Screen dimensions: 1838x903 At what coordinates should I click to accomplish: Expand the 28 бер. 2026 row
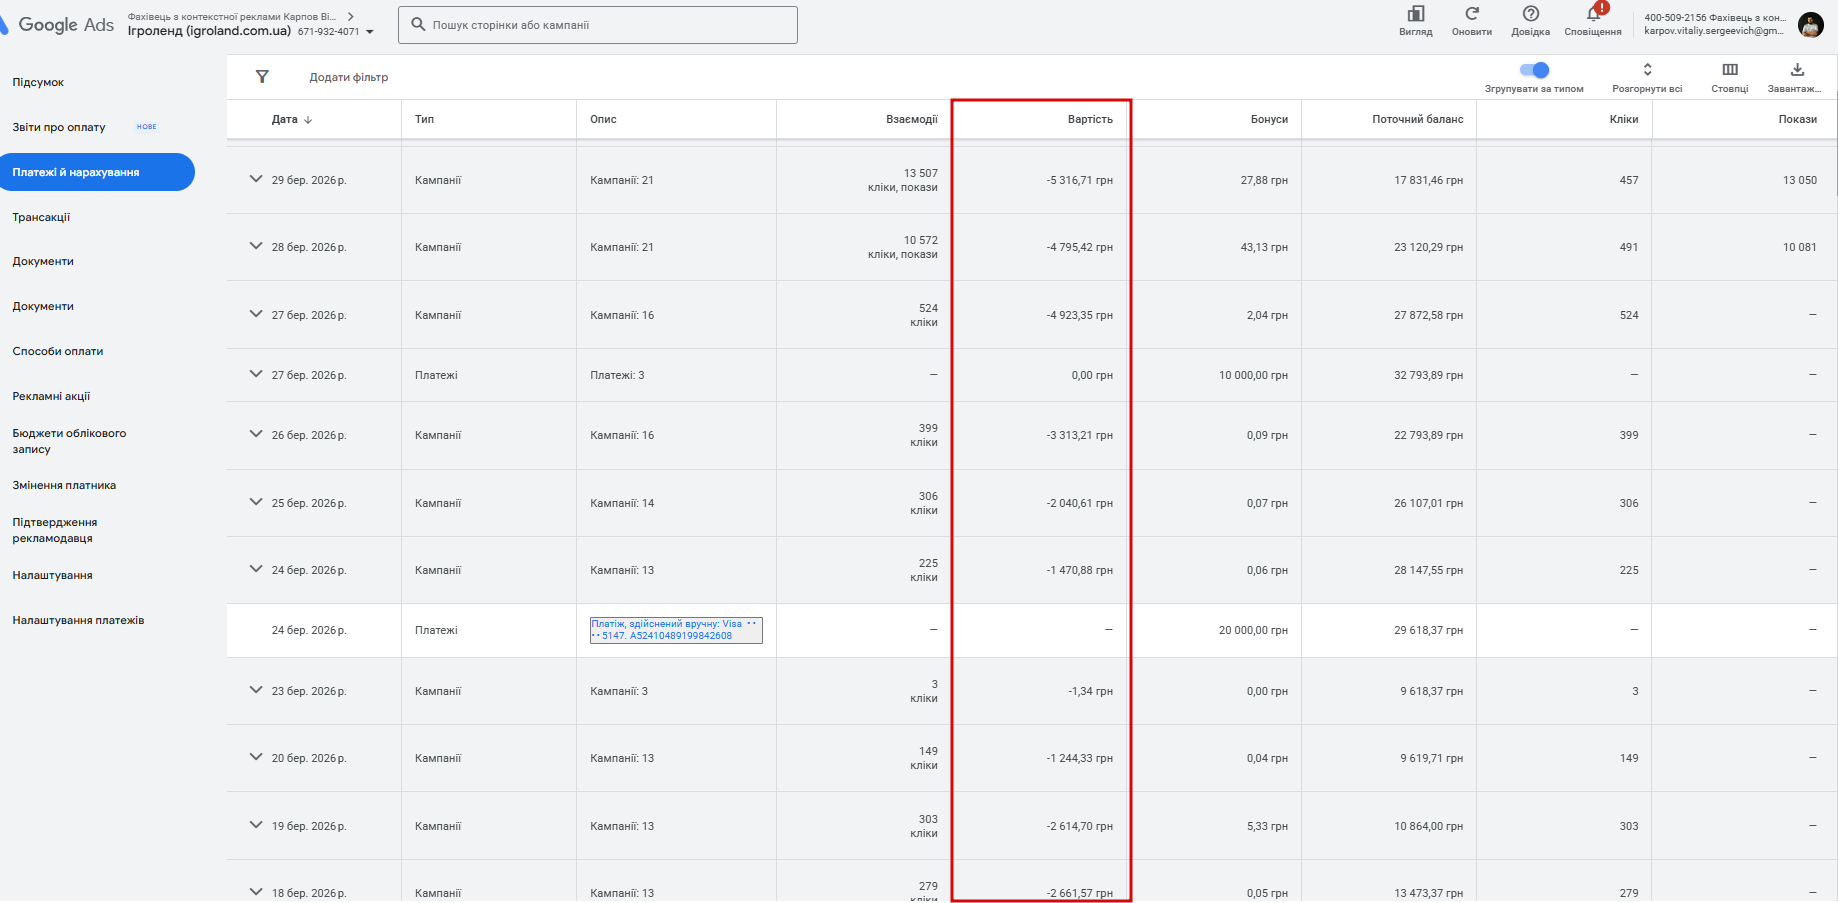click(256, 246)
